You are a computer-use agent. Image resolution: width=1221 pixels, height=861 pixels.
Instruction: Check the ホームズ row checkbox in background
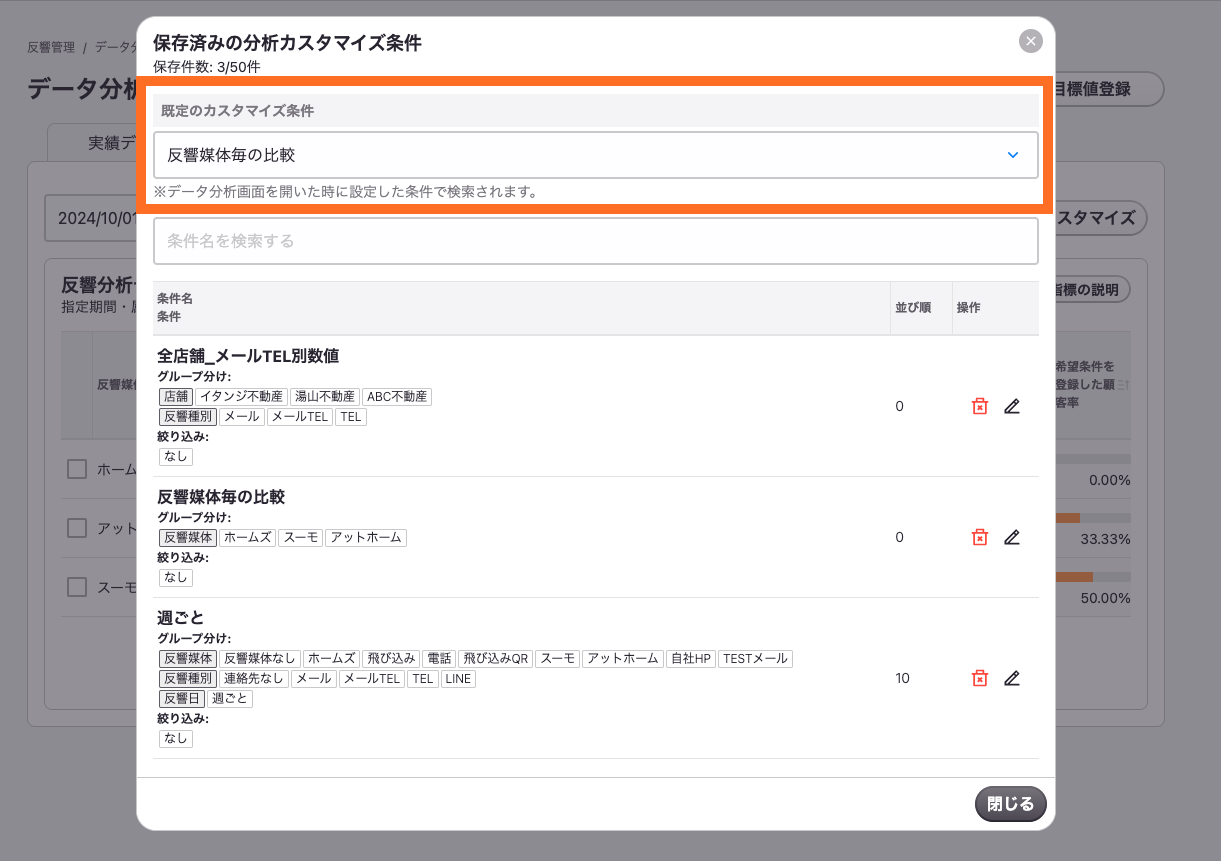click(77, 469)
